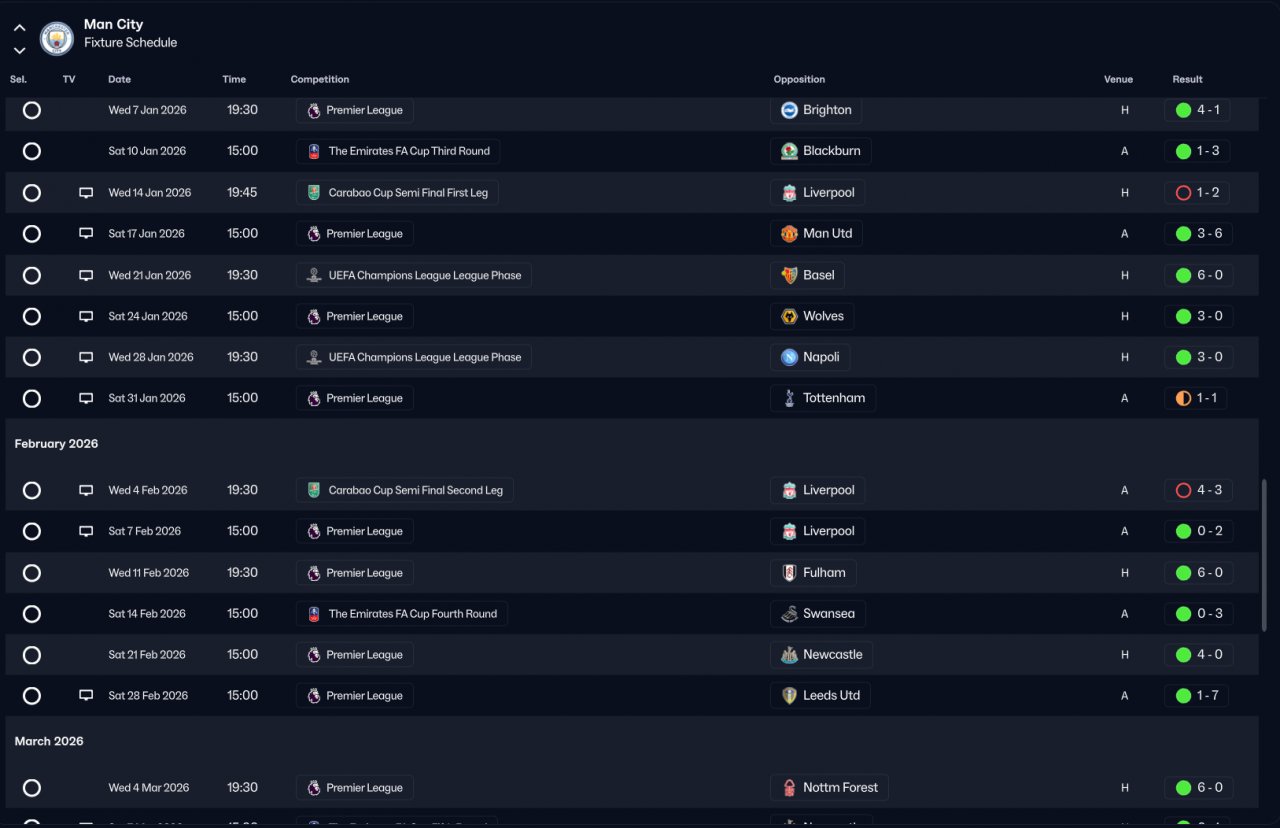Sort by the Result column header
1280x828 pixels.
(x=1188, y=79)
